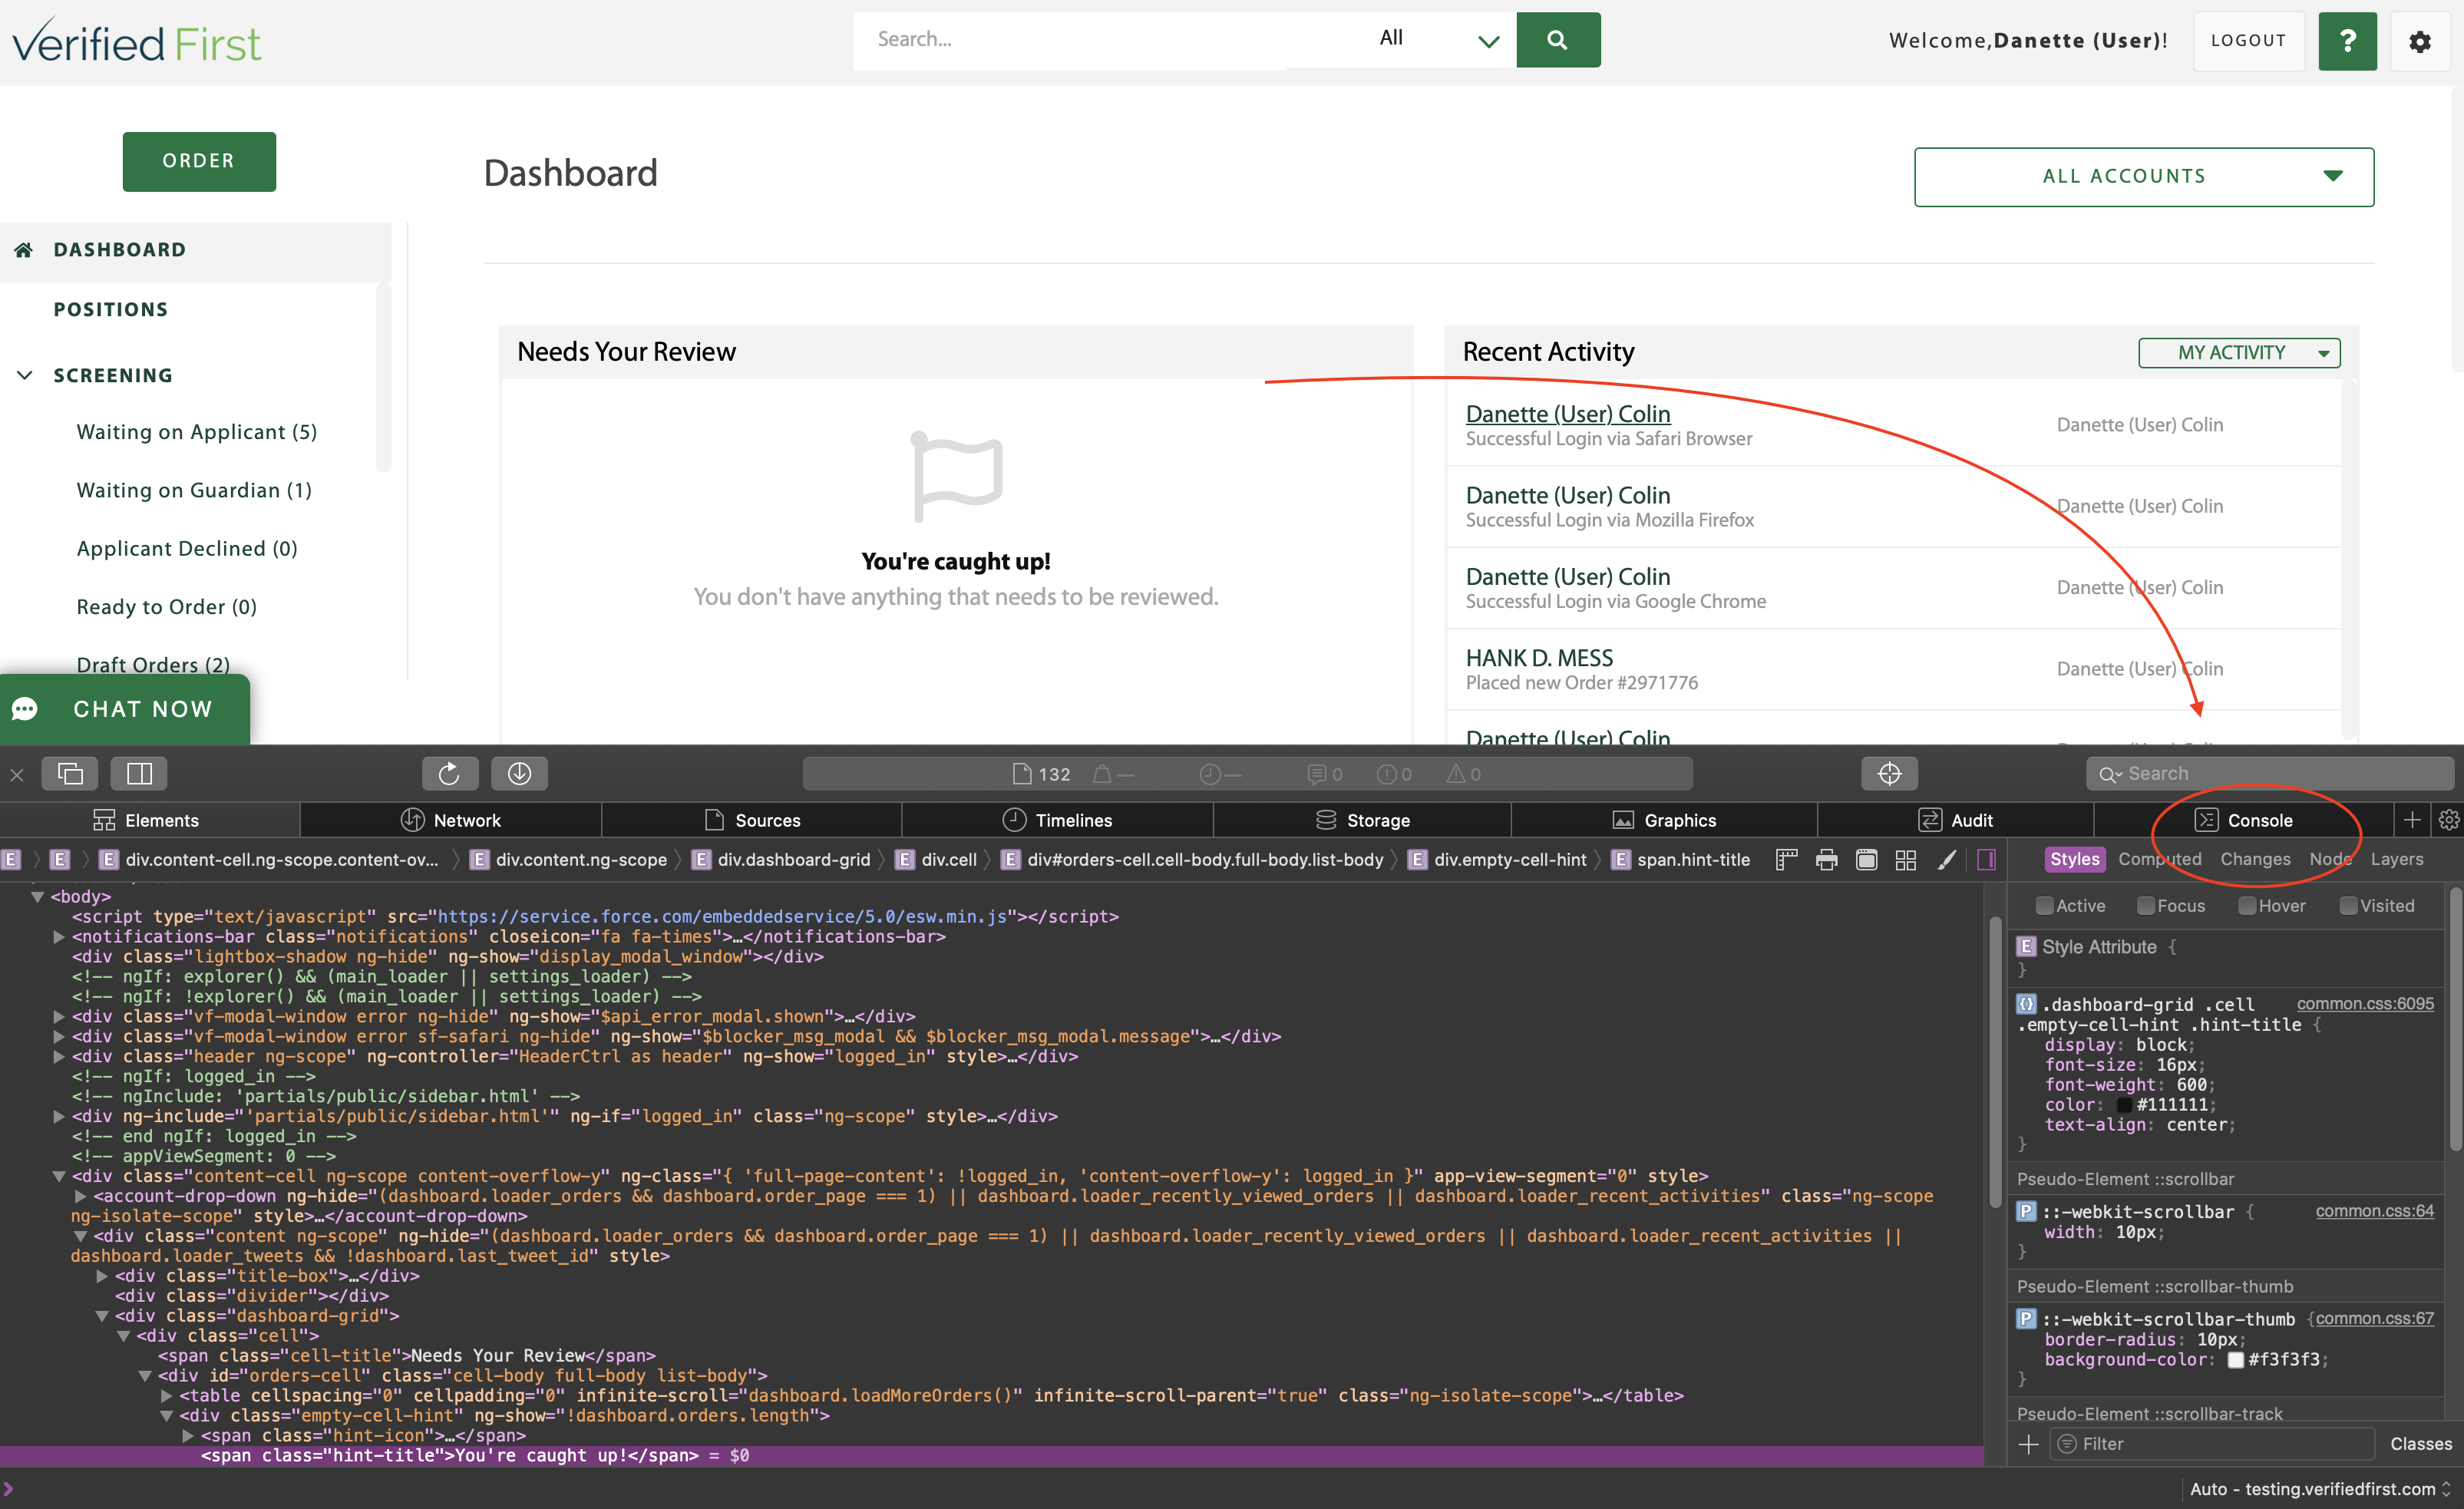Collapse the body element disclosure triangle

[37, 896]
